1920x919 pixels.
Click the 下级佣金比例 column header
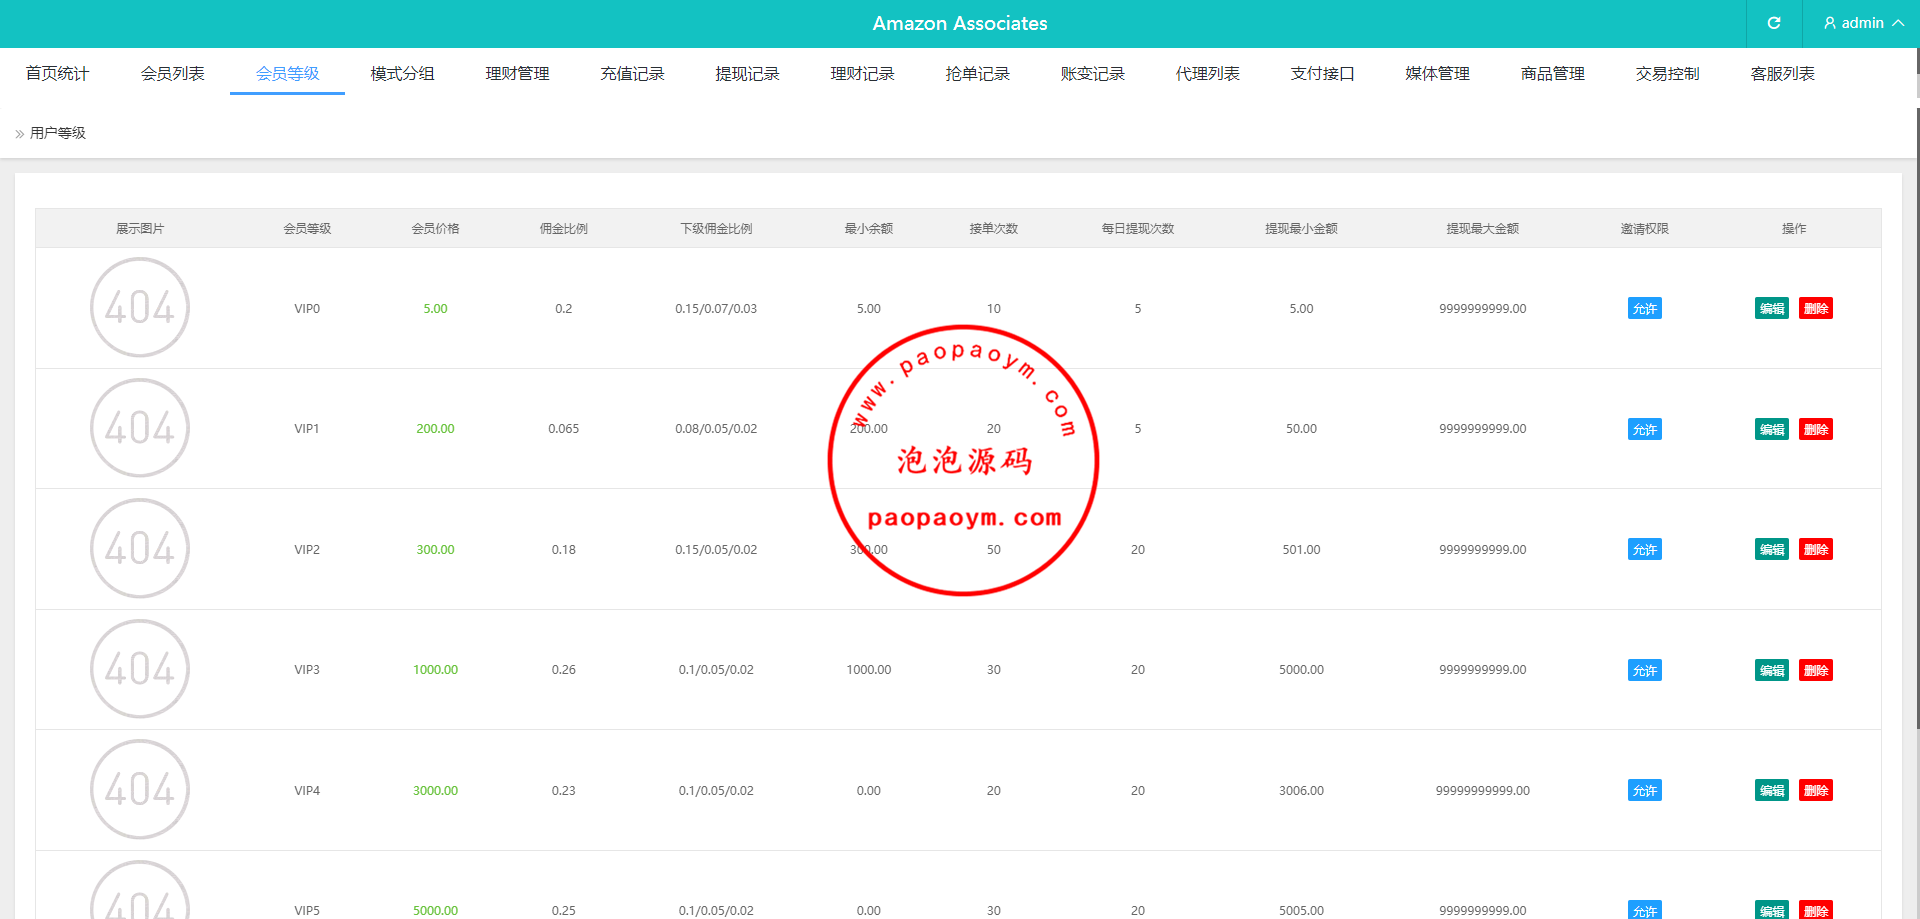click(716, 228)
